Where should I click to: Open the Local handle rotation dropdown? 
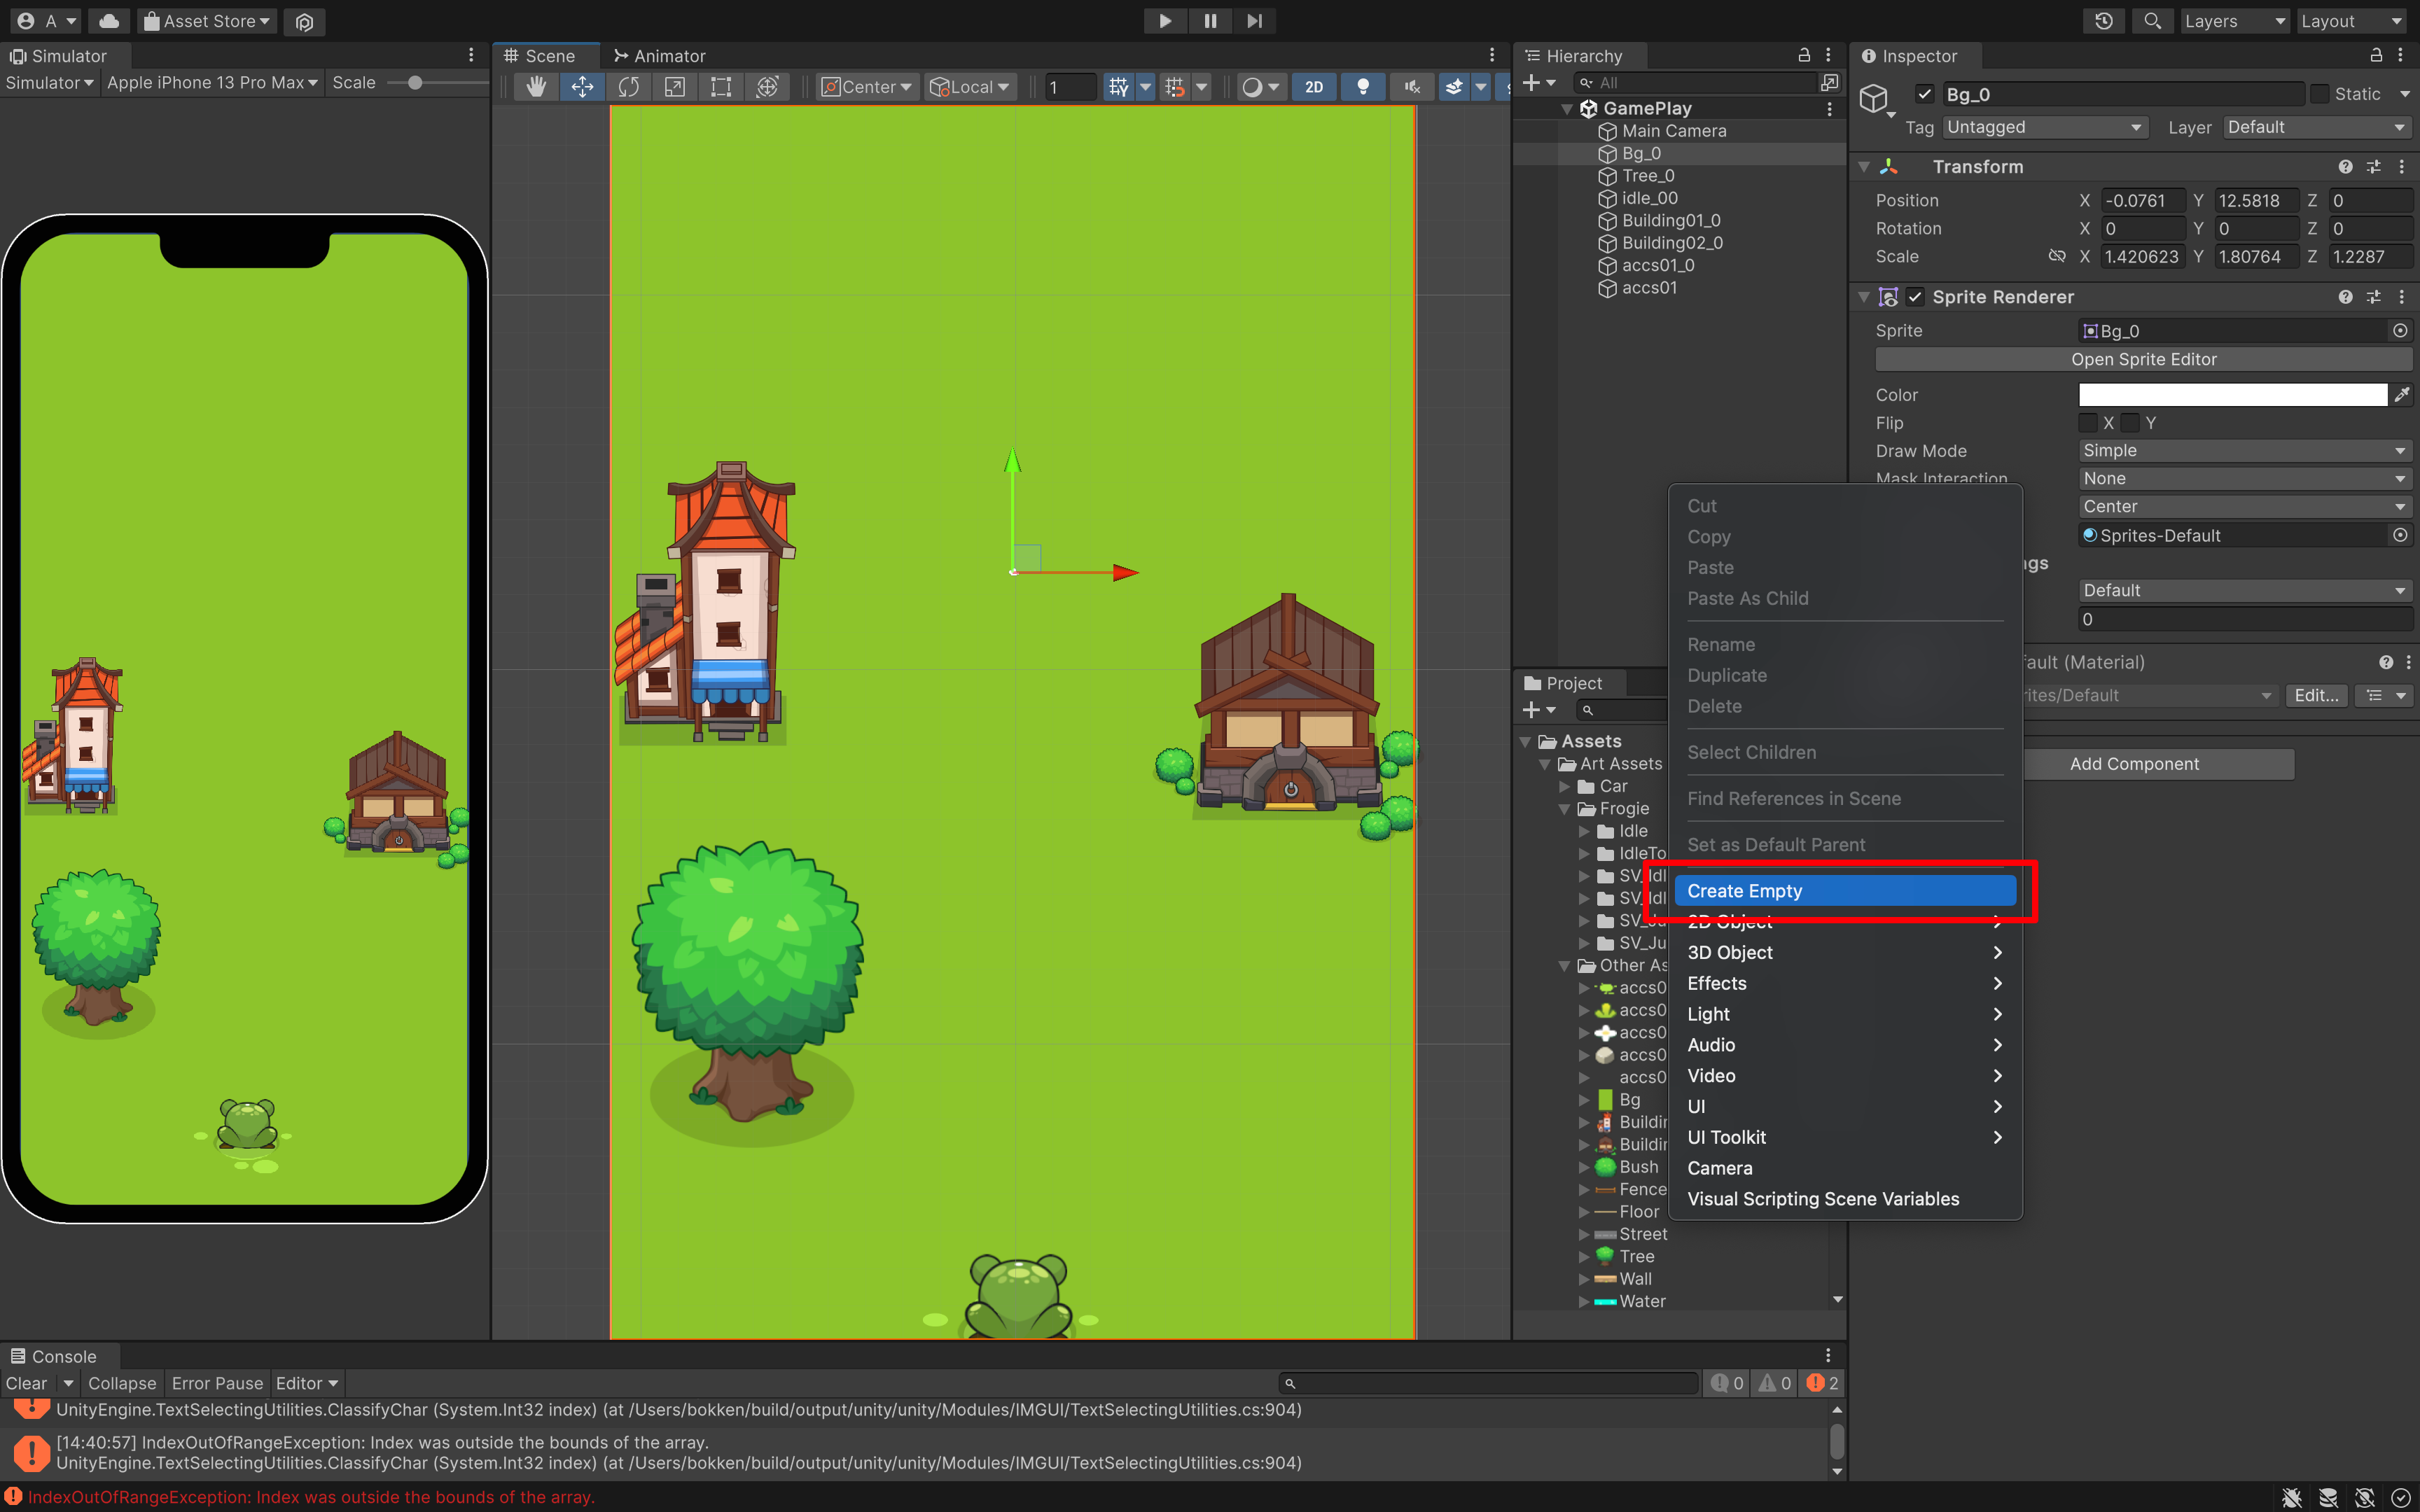pyautogui.click(x=970, y=87)
